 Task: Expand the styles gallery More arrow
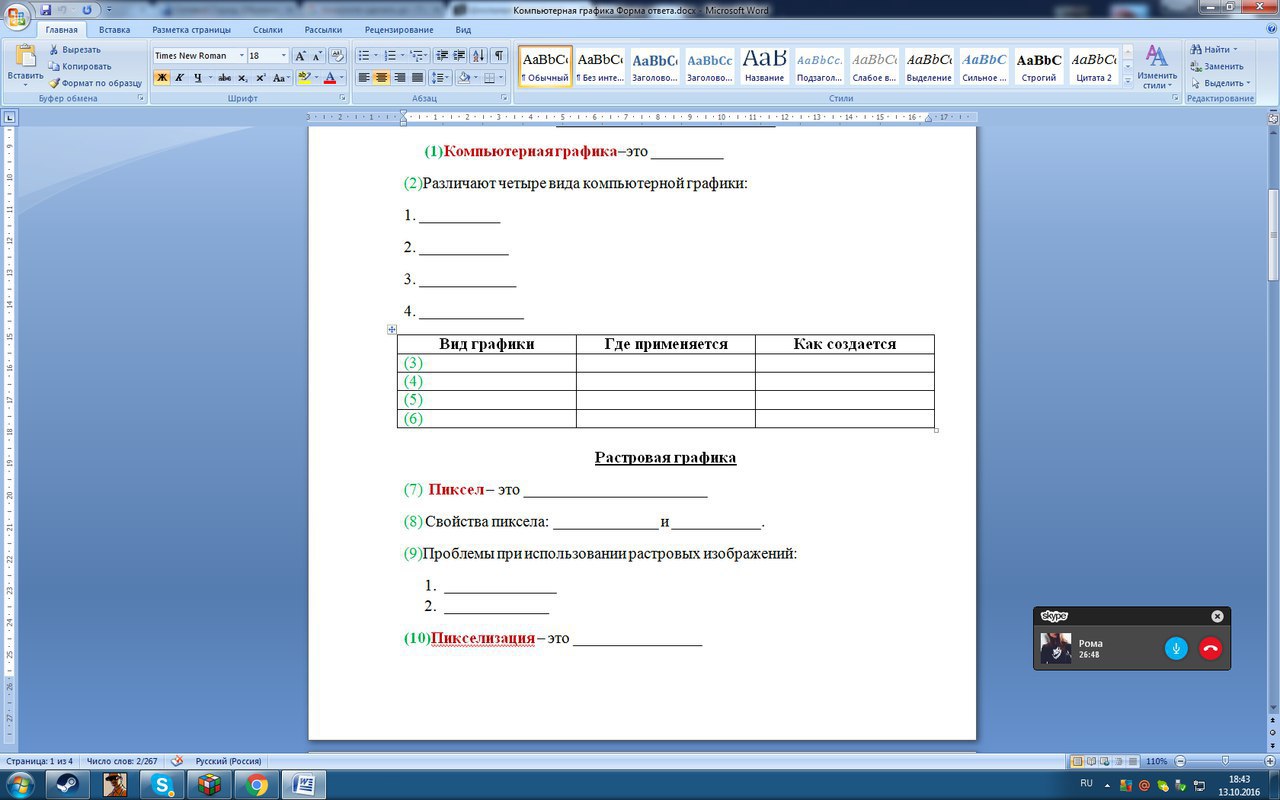coord(1128,80)
